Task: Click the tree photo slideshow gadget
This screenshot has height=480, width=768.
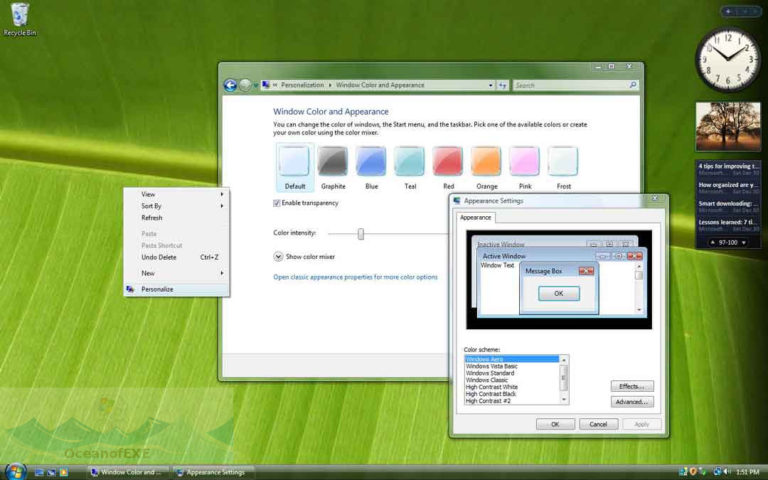Action: (728, 126)
